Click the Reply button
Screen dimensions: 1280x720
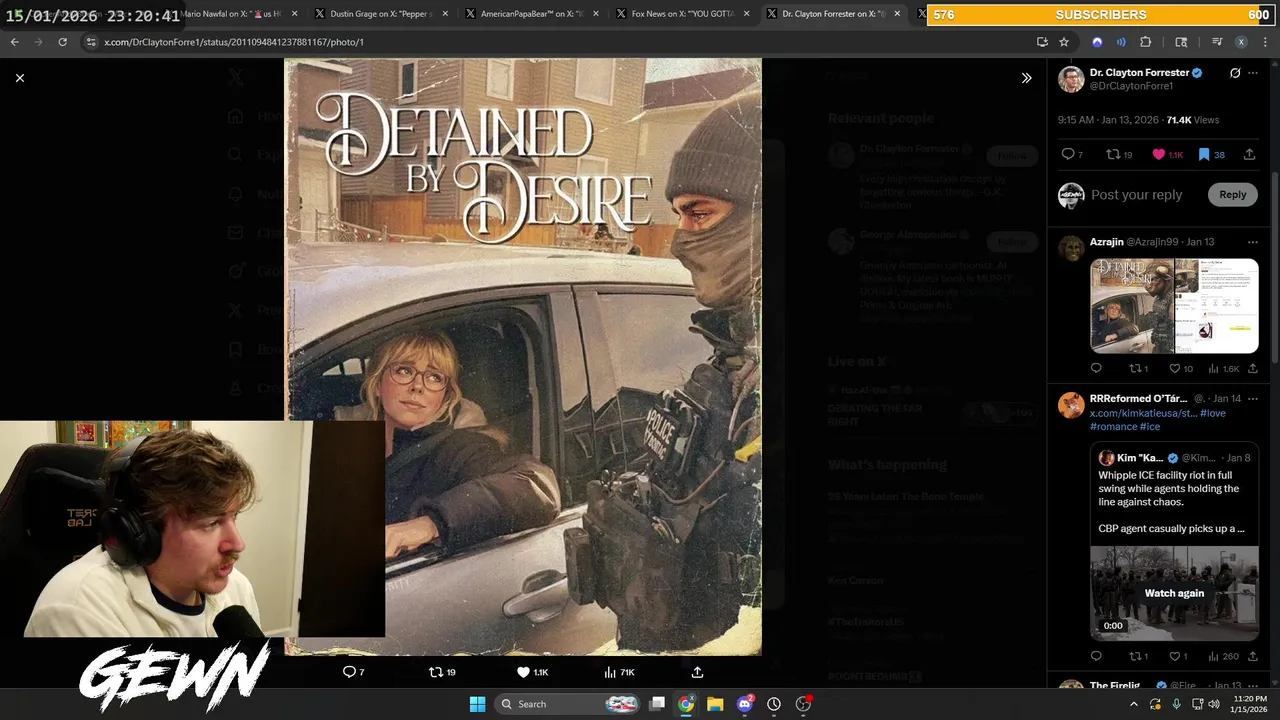tap(1232, 195)
